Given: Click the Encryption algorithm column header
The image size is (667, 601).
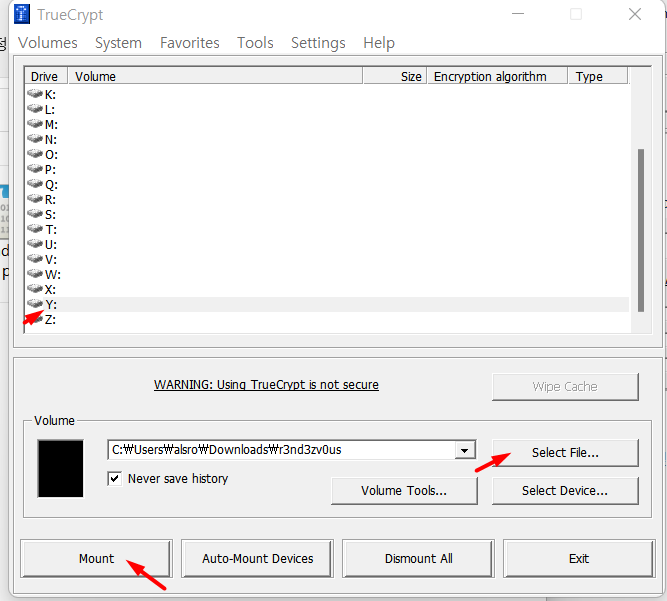Looking at the screenshot, I should (497, 77).
